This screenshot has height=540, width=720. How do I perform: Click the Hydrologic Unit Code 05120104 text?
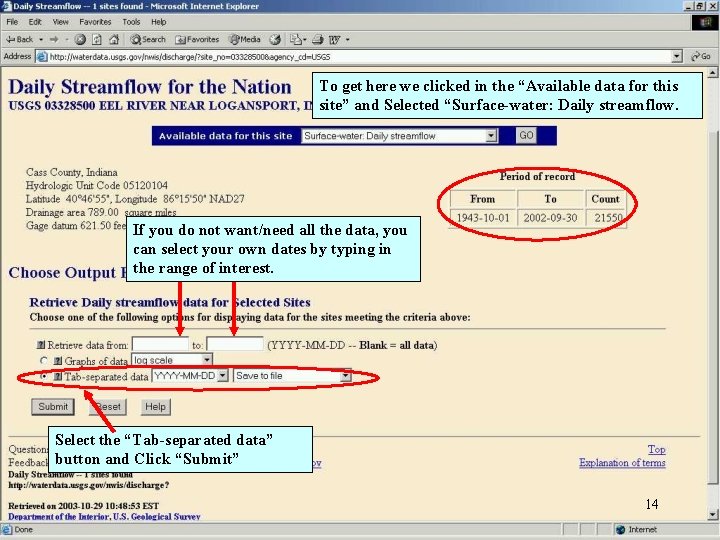tap(97, 186)
